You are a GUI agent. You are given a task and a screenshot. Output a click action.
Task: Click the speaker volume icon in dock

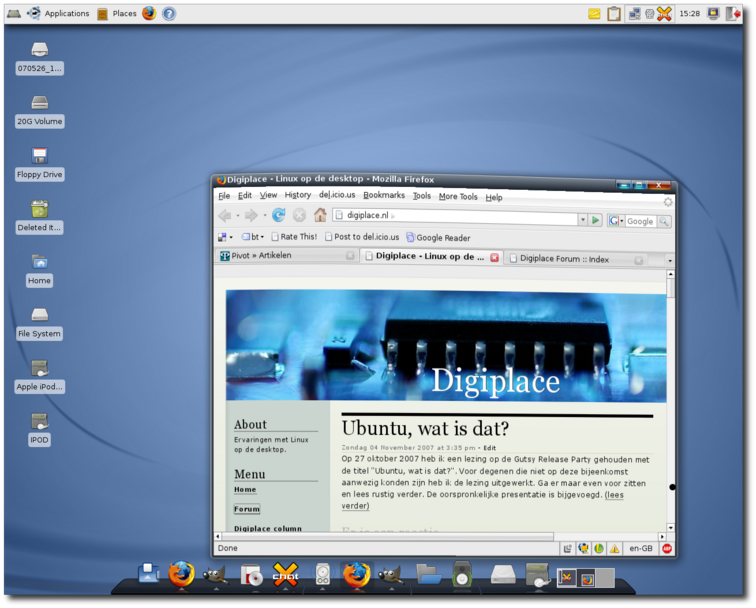point(461,574)
